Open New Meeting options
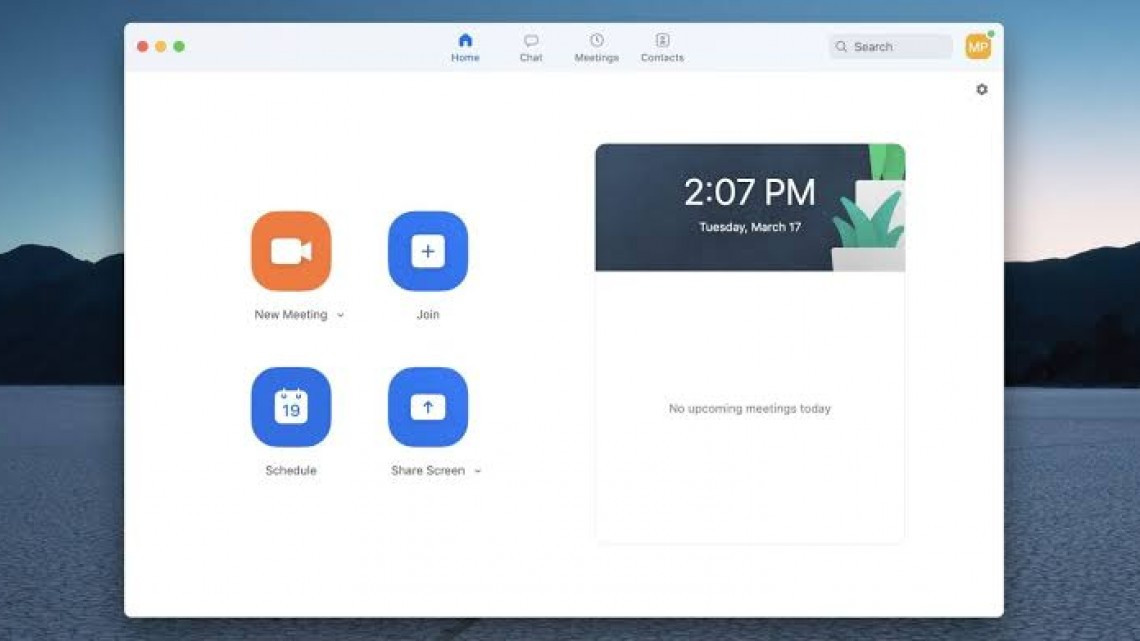Image resolution: width=1140 pixels, height=641 pixels. [338, 314]
